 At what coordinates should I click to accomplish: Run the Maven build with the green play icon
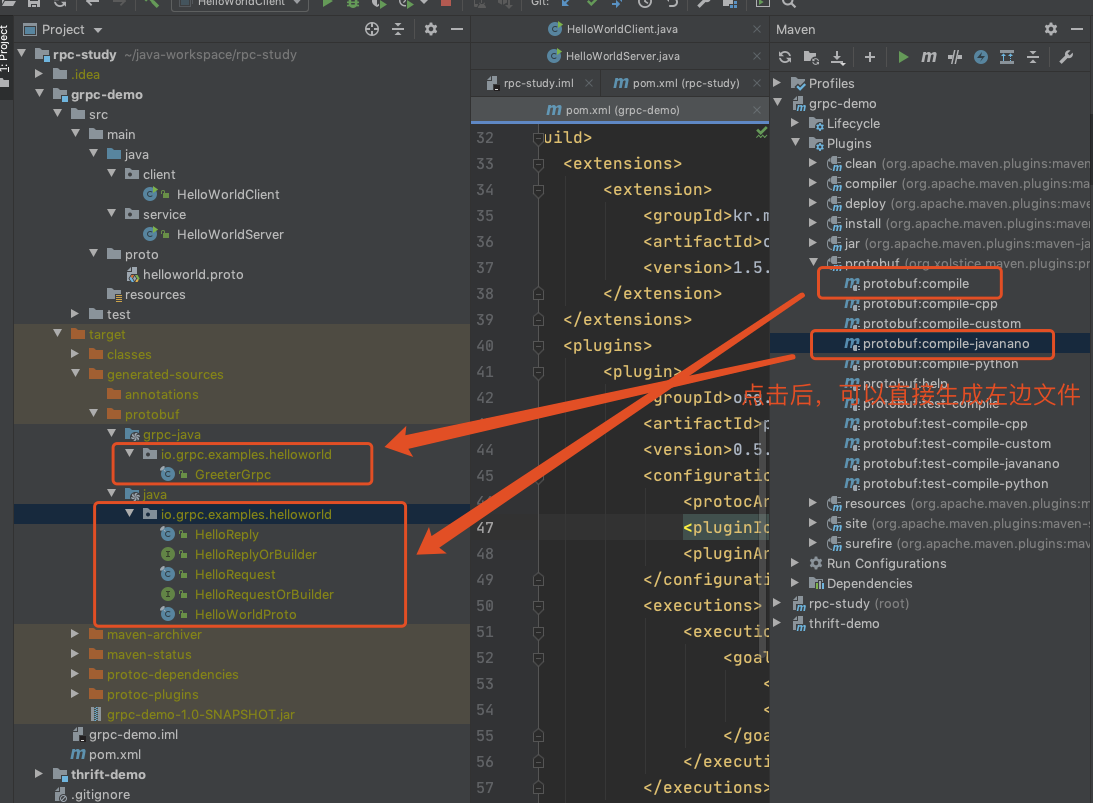(x=903, y=57)
